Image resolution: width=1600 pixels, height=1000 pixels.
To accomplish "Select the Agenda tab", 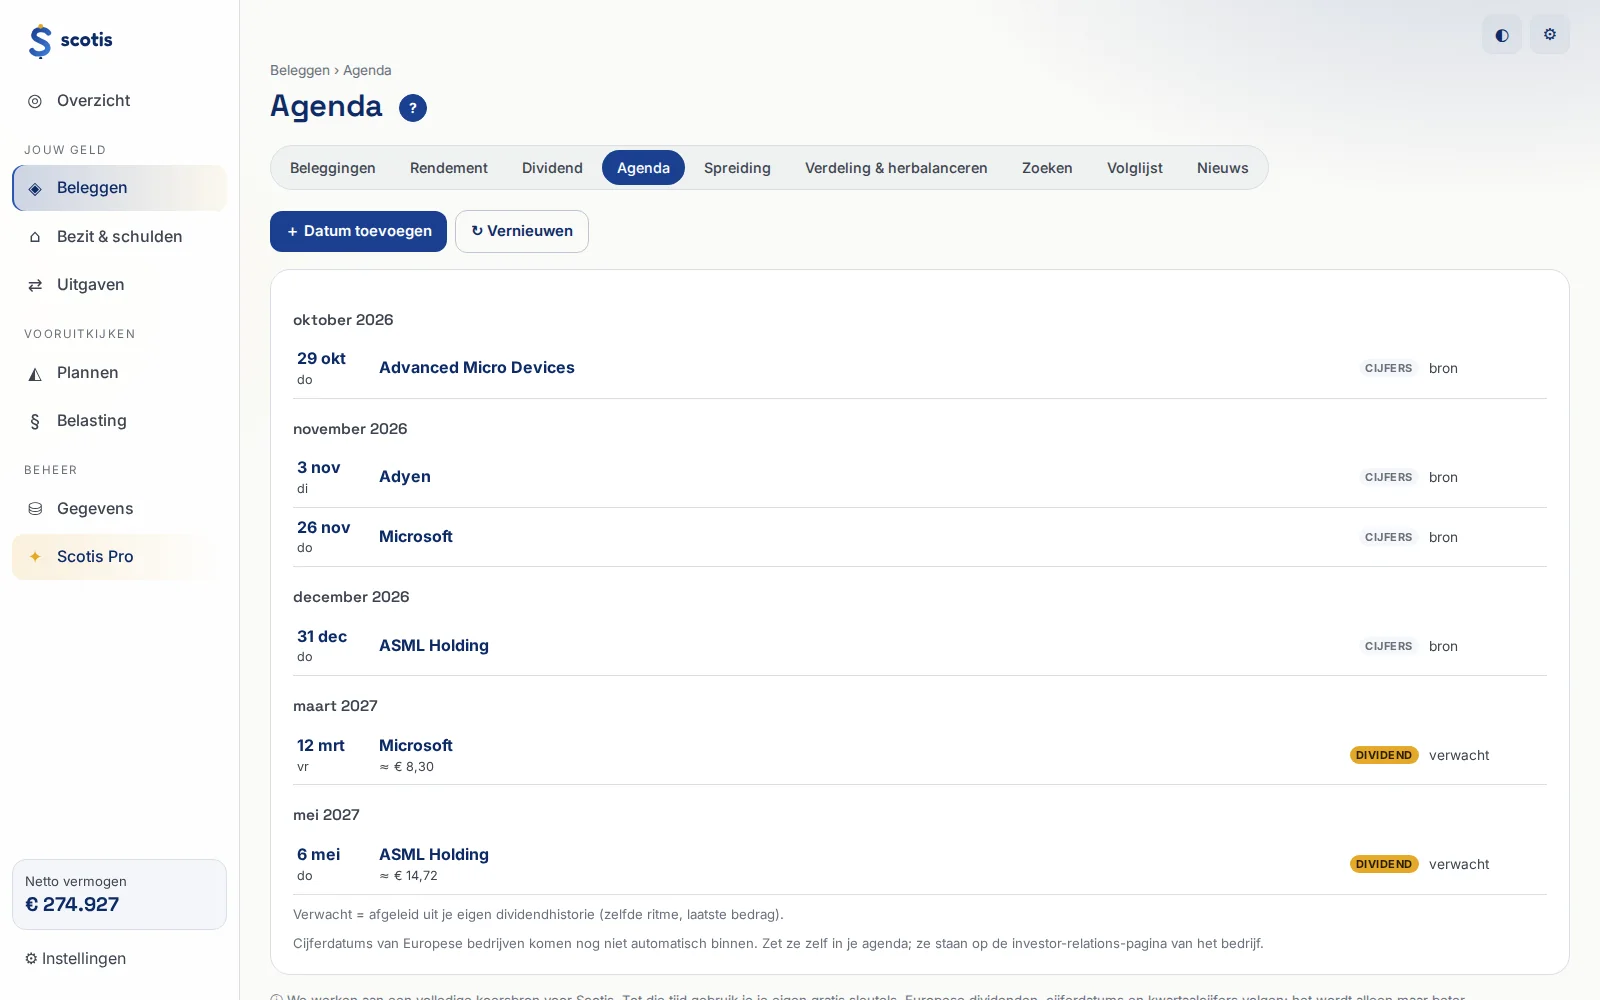I will [643, 168].
